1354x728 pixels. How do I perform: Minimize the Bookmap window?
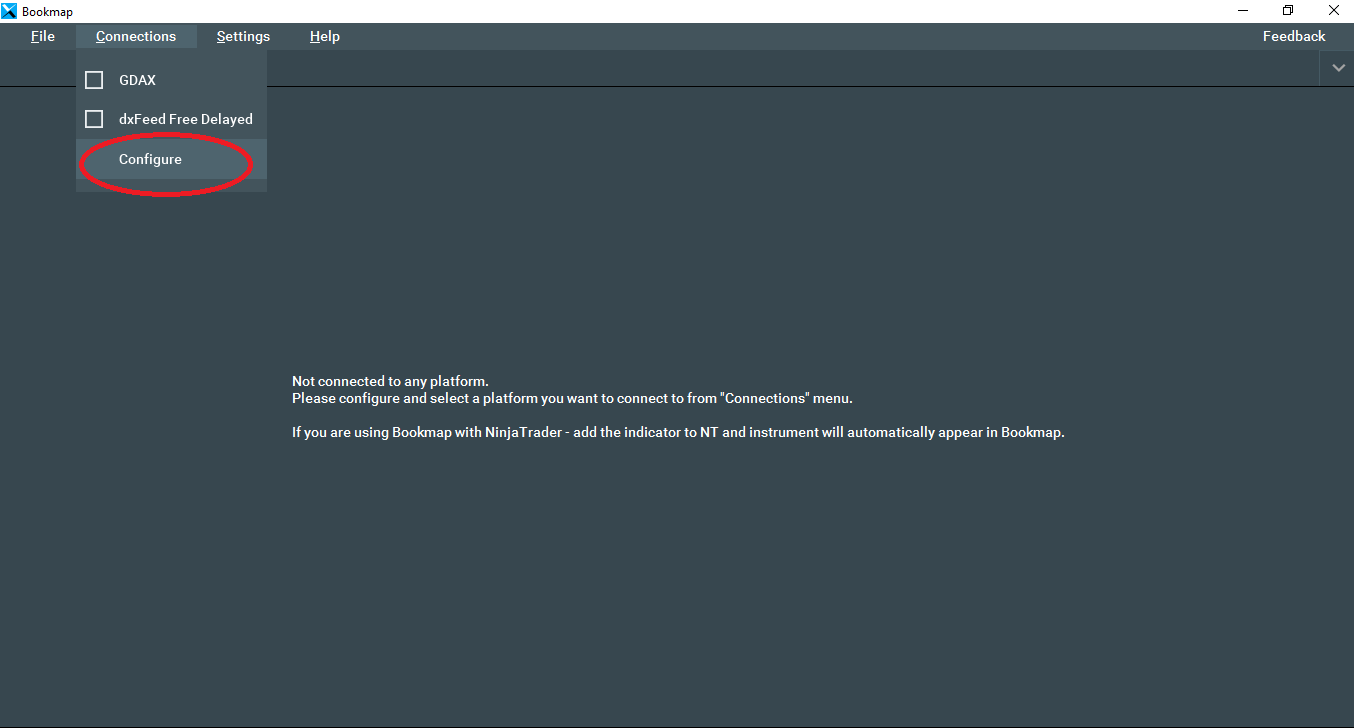pos(1243,11)
